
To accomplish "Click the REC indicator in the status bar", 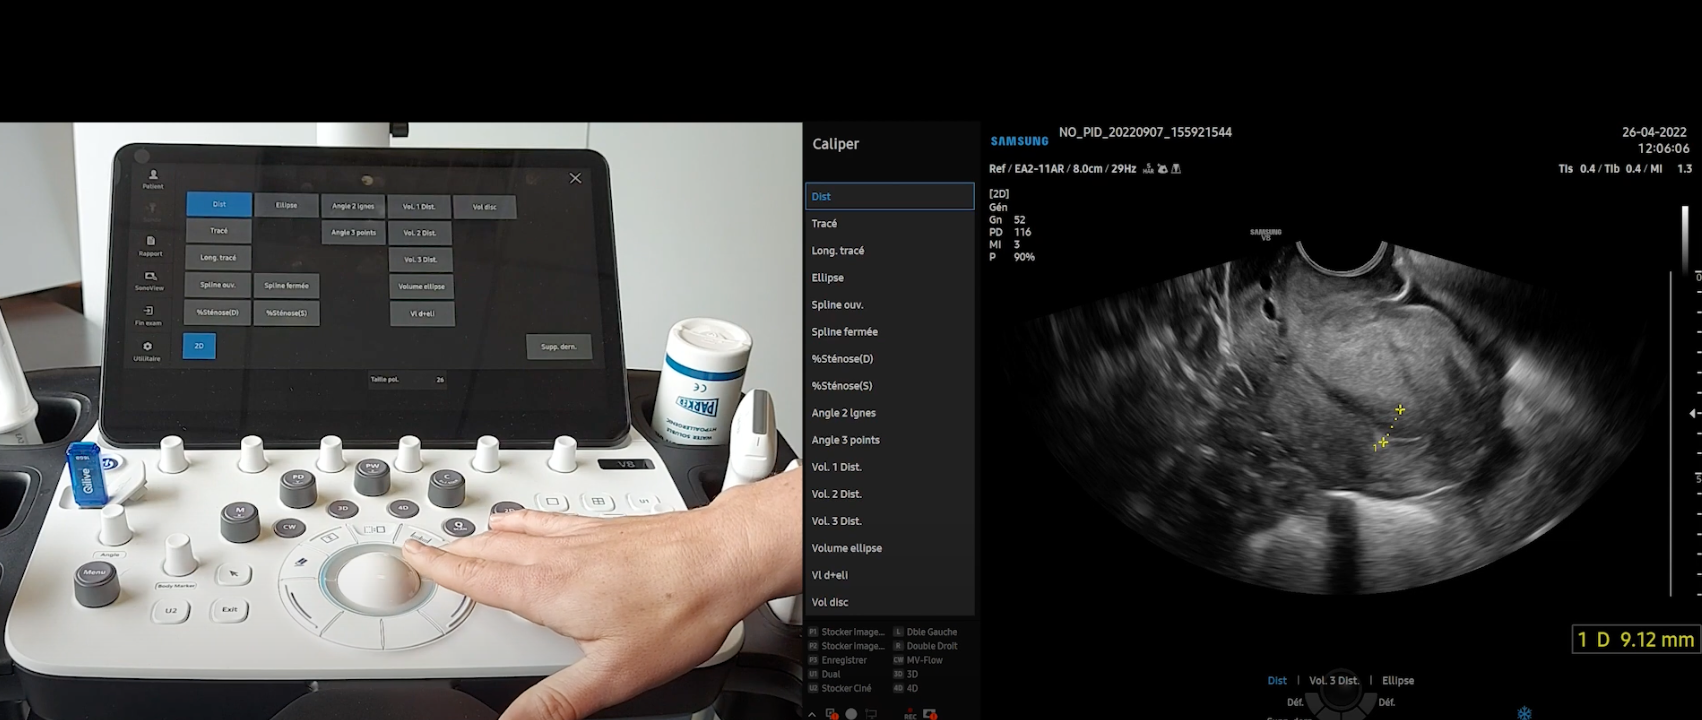I will [911, 714].
